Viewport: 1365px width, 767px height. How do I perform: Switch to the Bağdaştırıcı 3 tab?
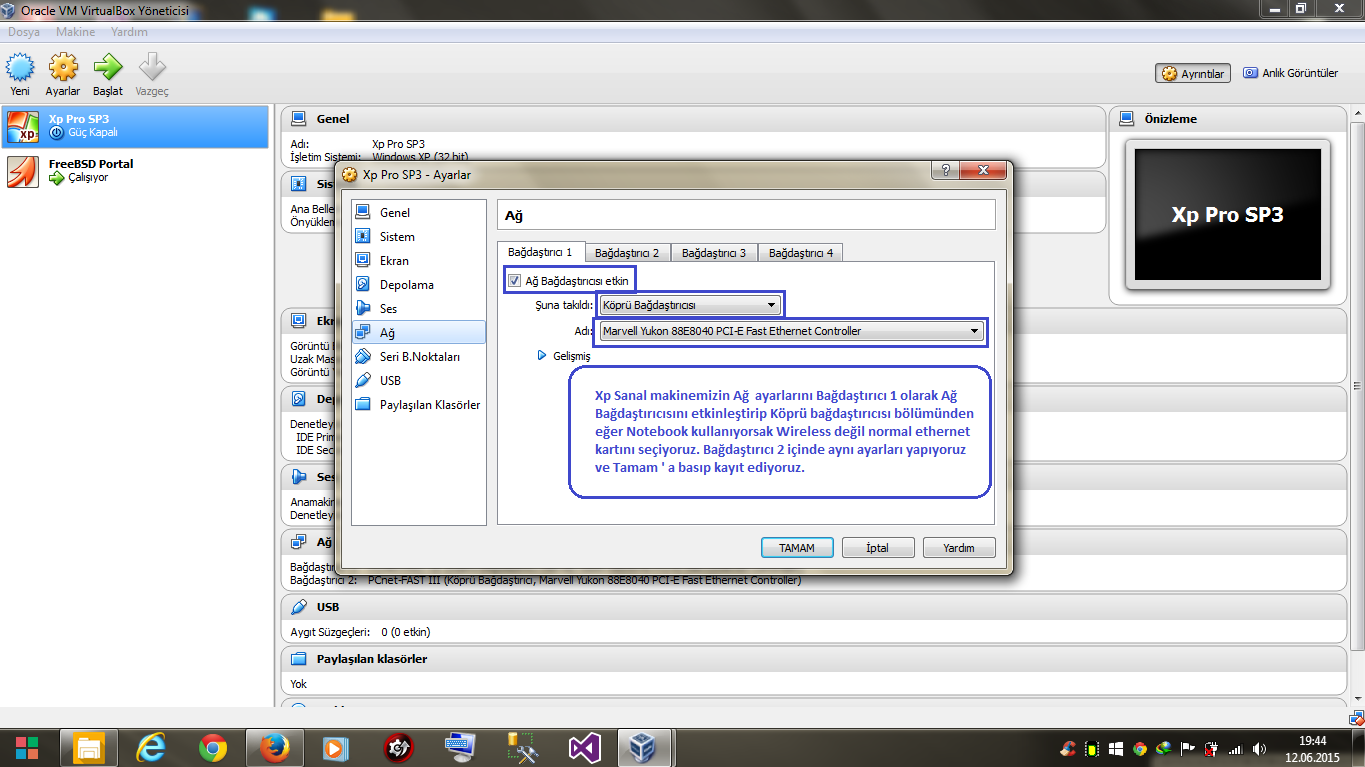pos(714,253)
